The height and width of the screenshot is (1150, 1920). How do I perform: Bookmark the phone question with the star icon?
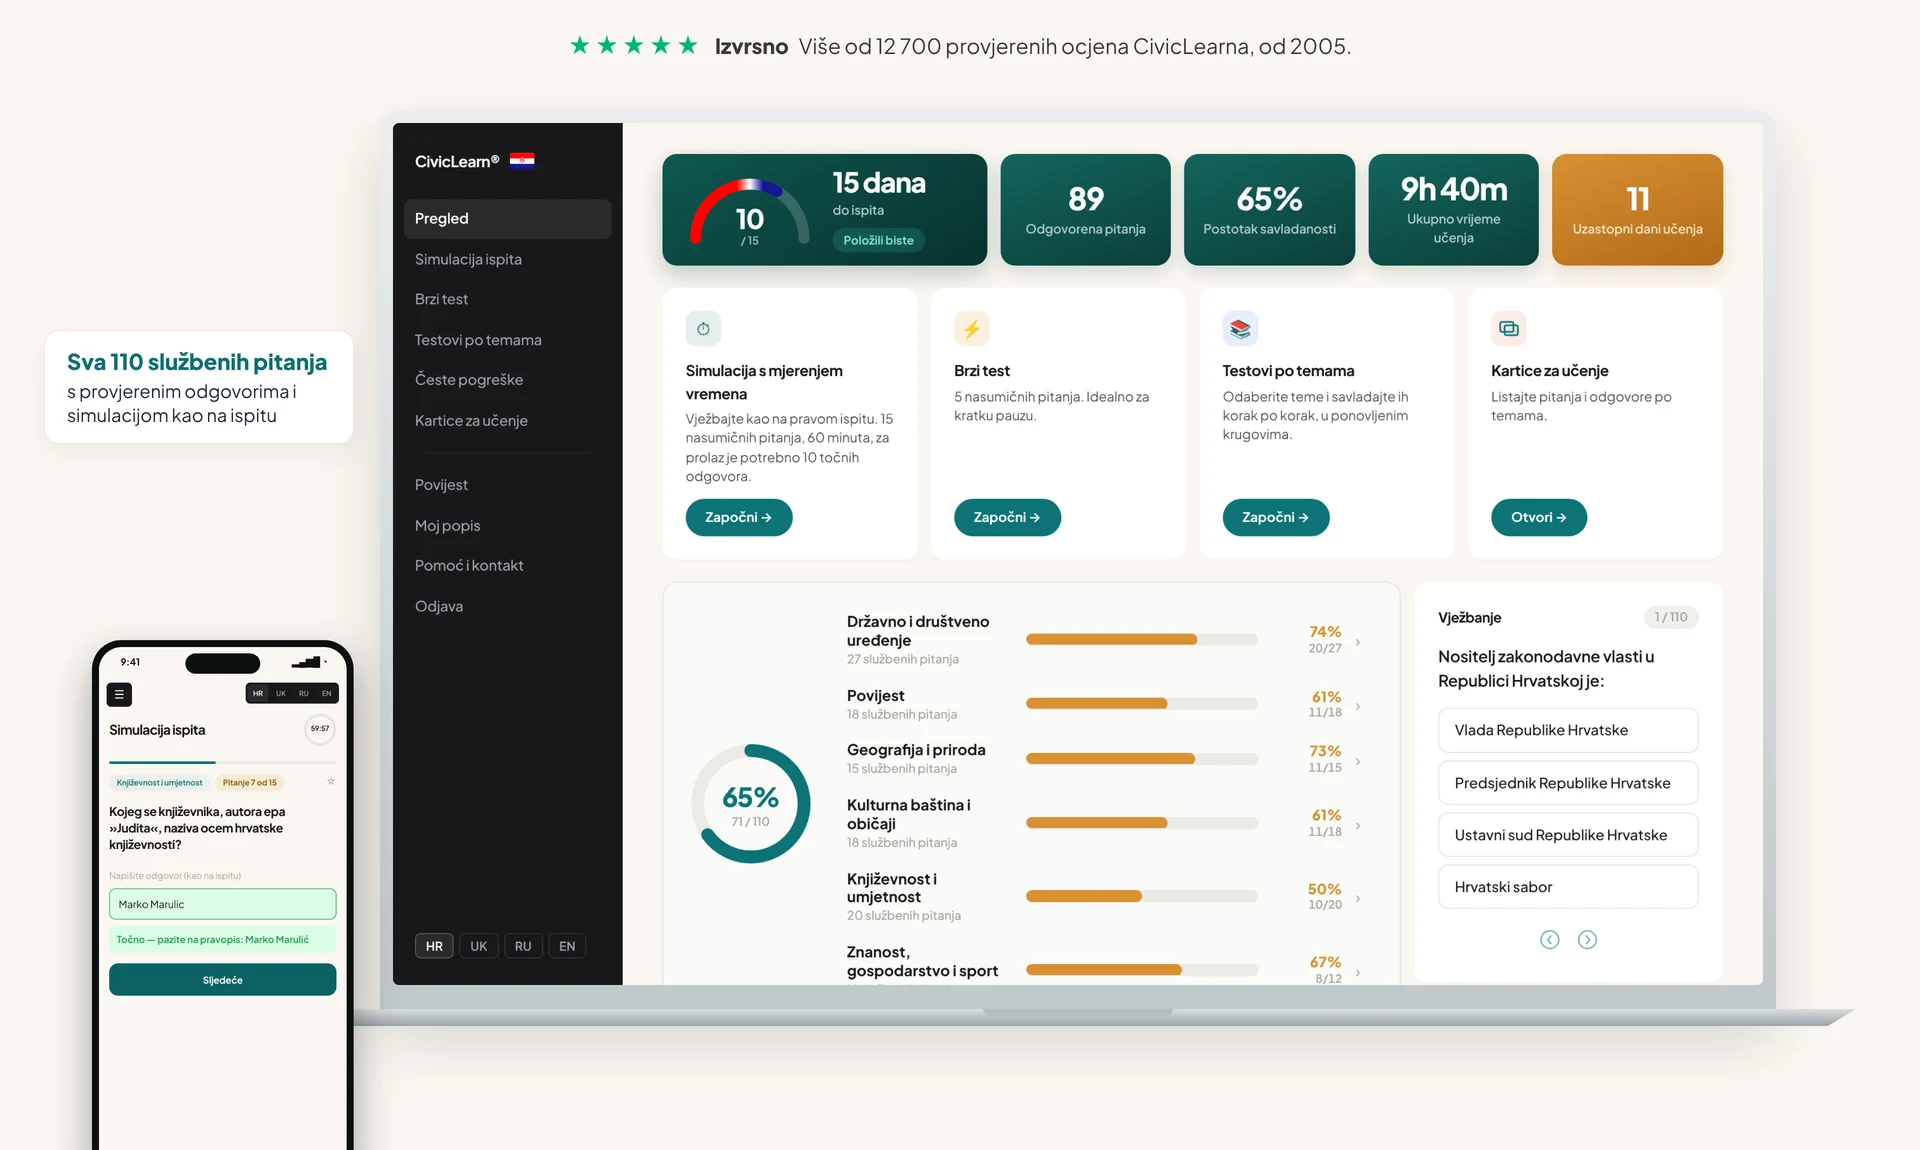point(331,782)
